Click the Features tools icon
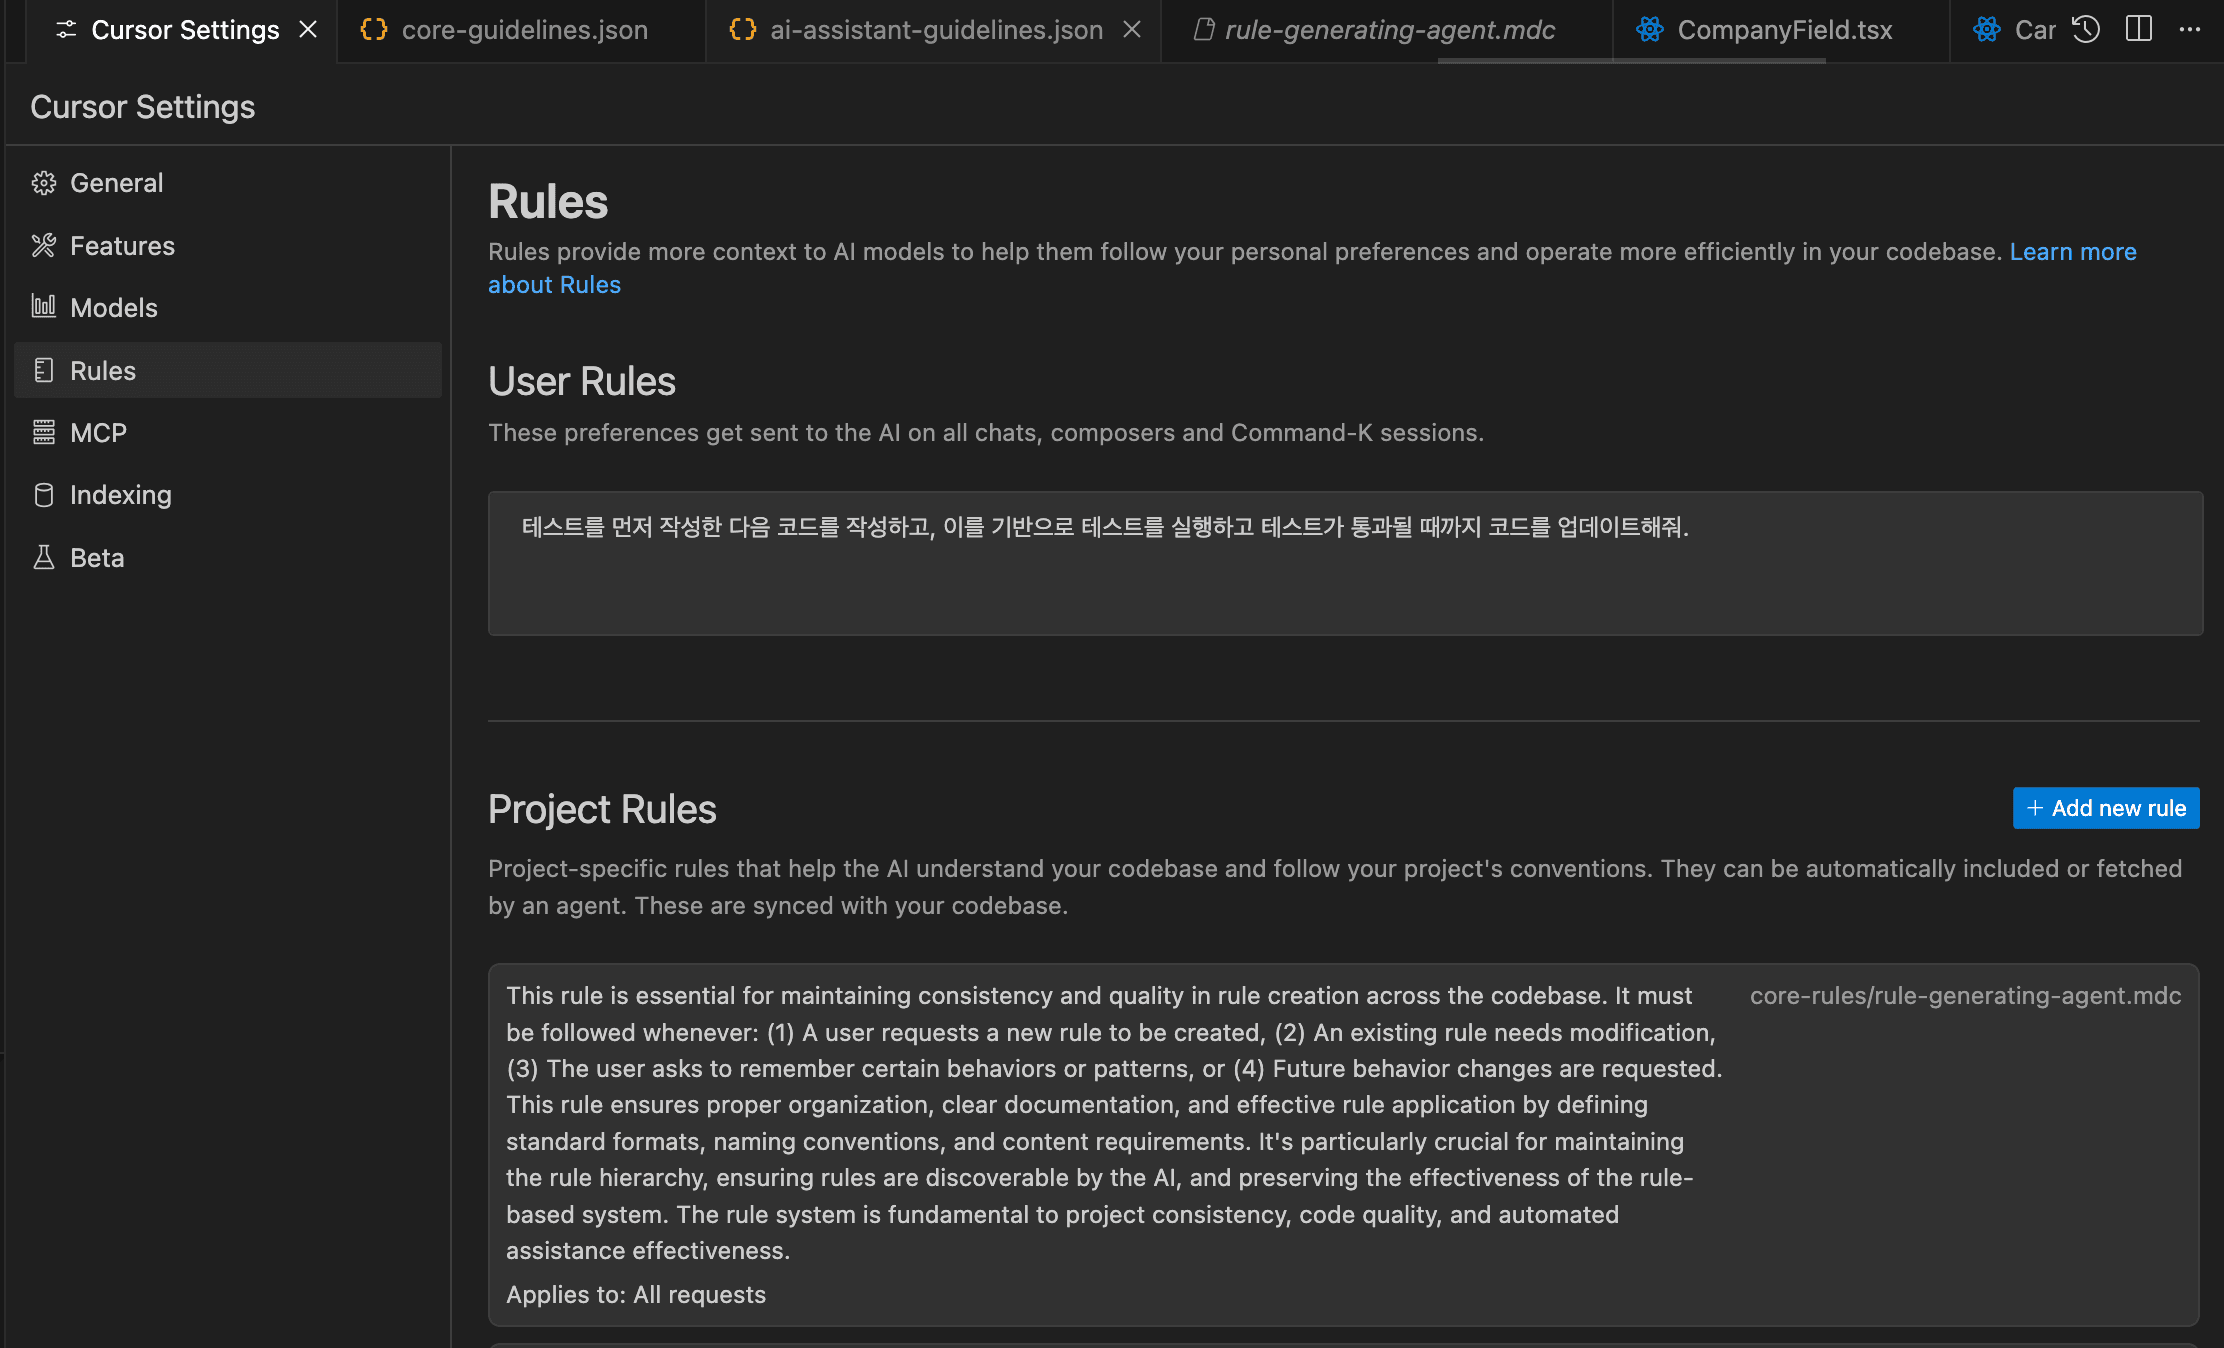Image resolution: width=2224 pixels, height=1348 pixels. point(44,246)
